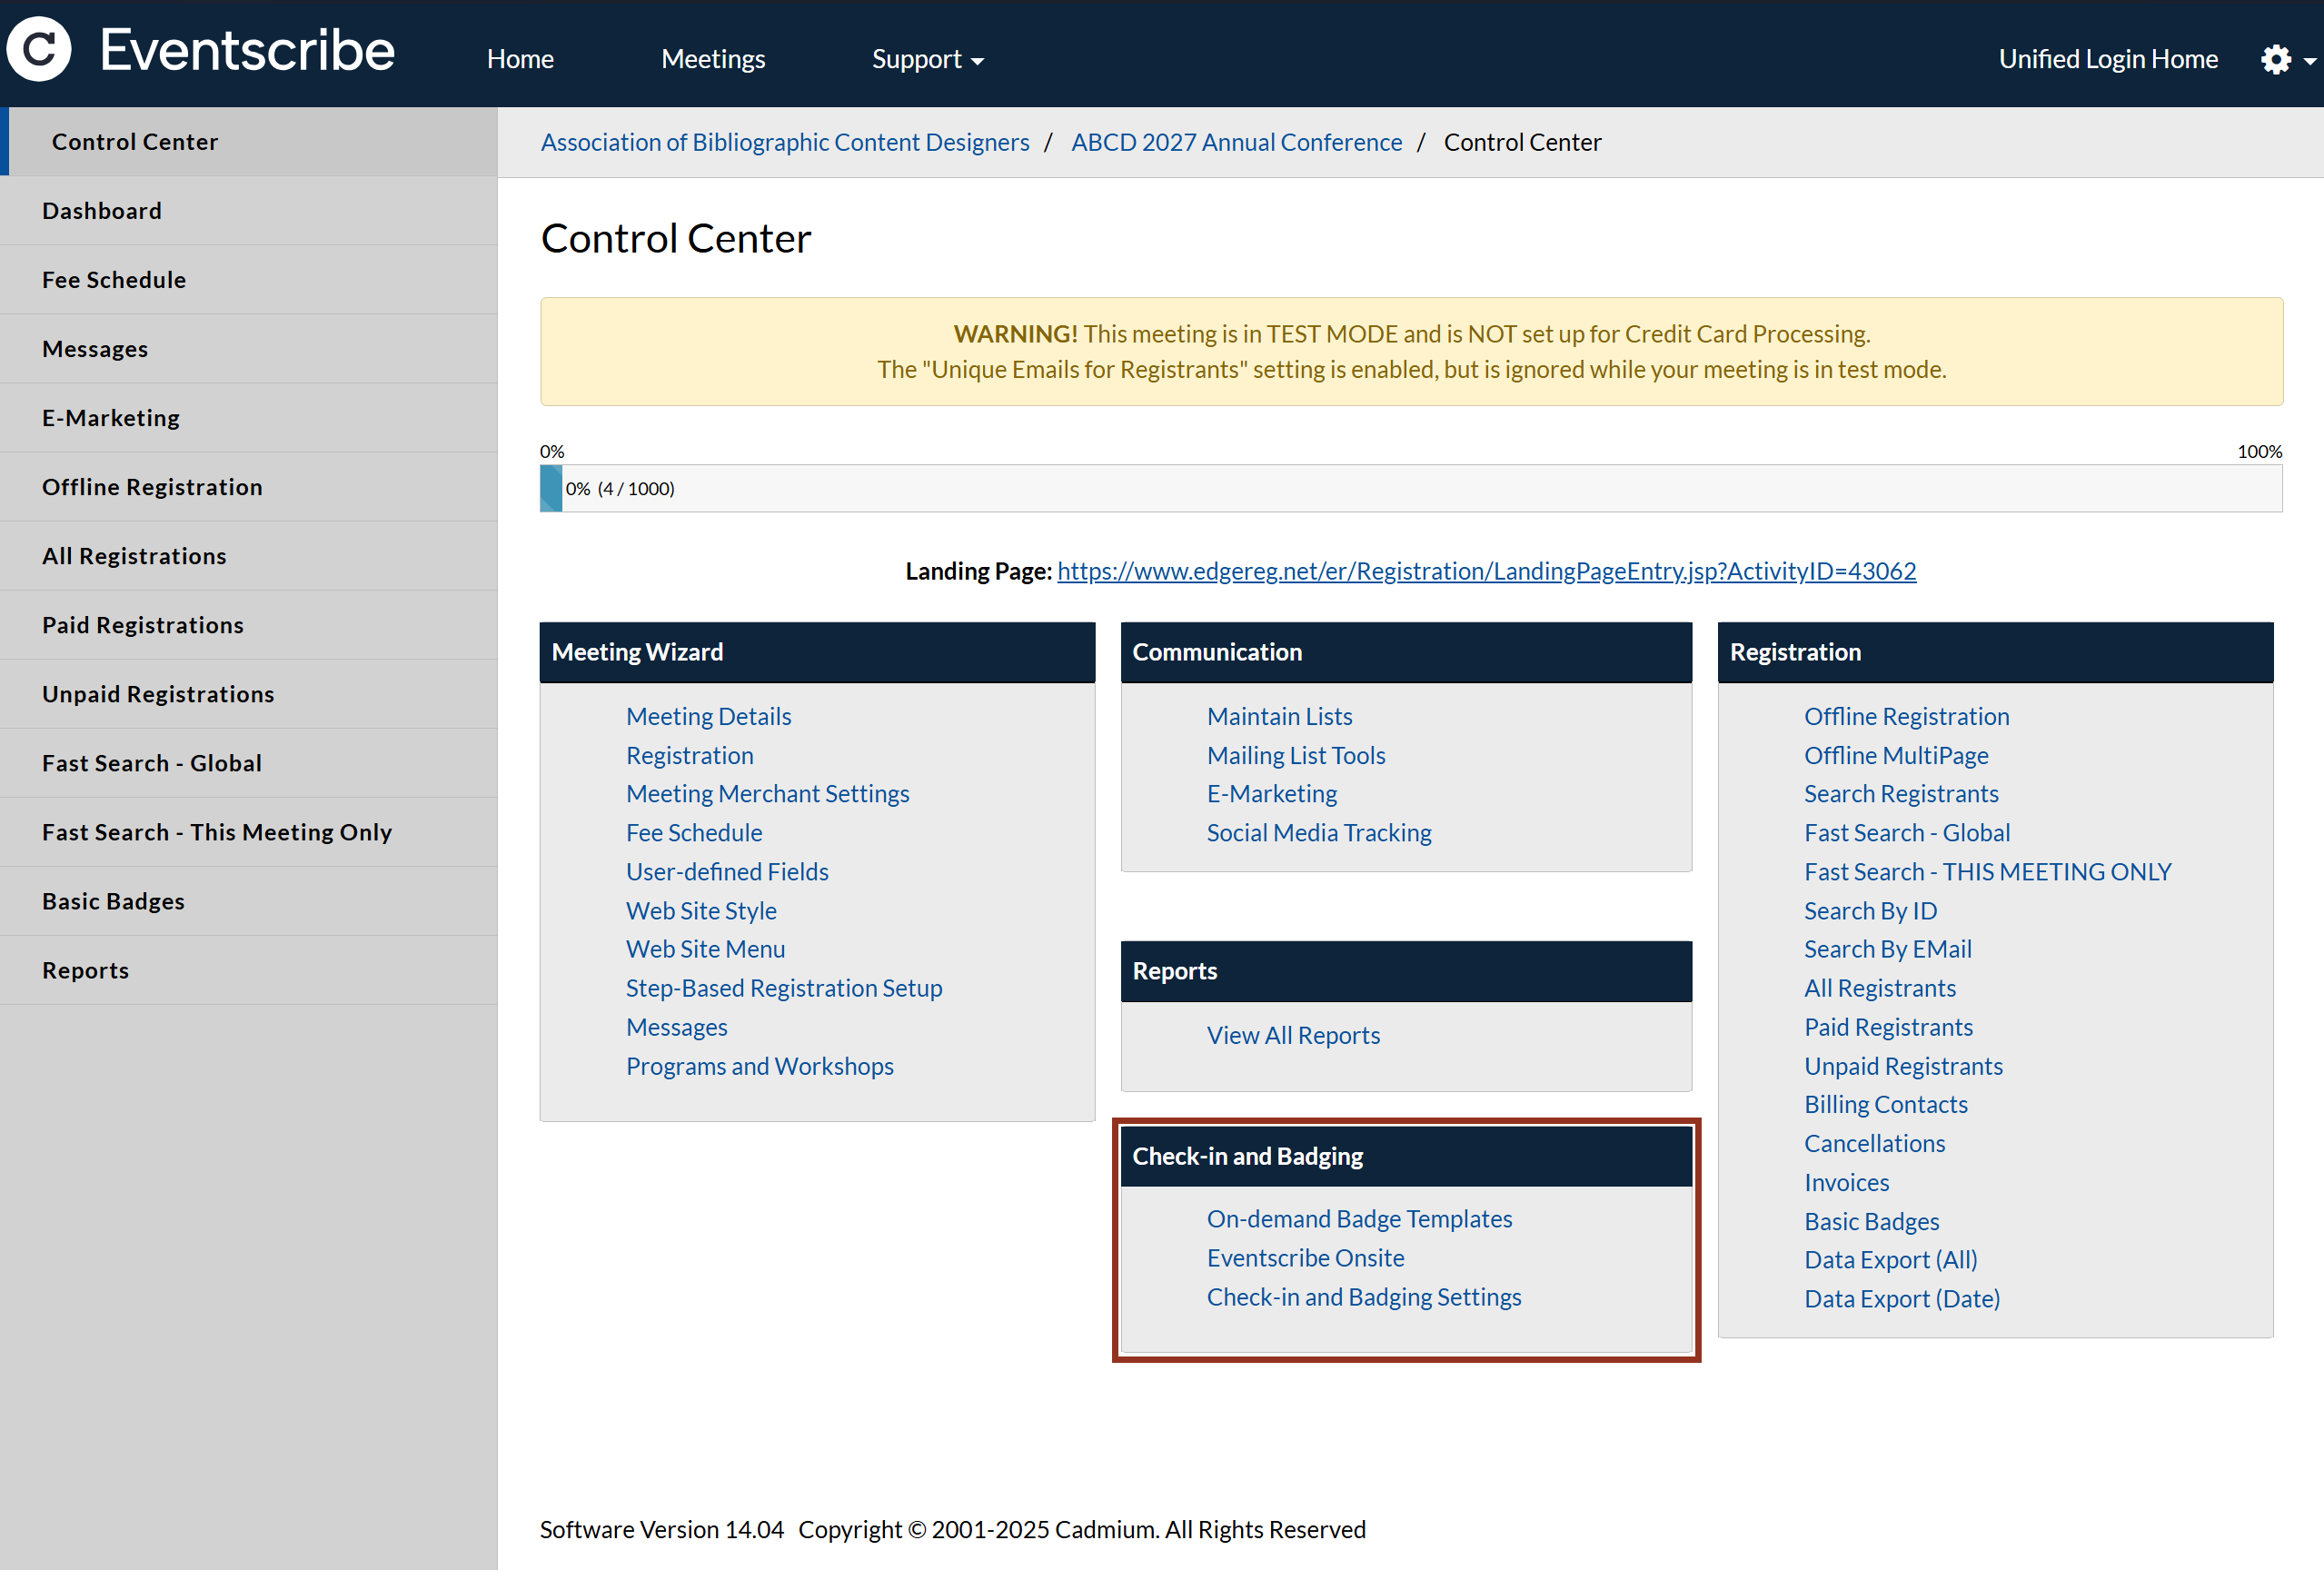Expand the gear menu caret
Viewport: 2324px width, 1570px height.
pos(2309,61)
